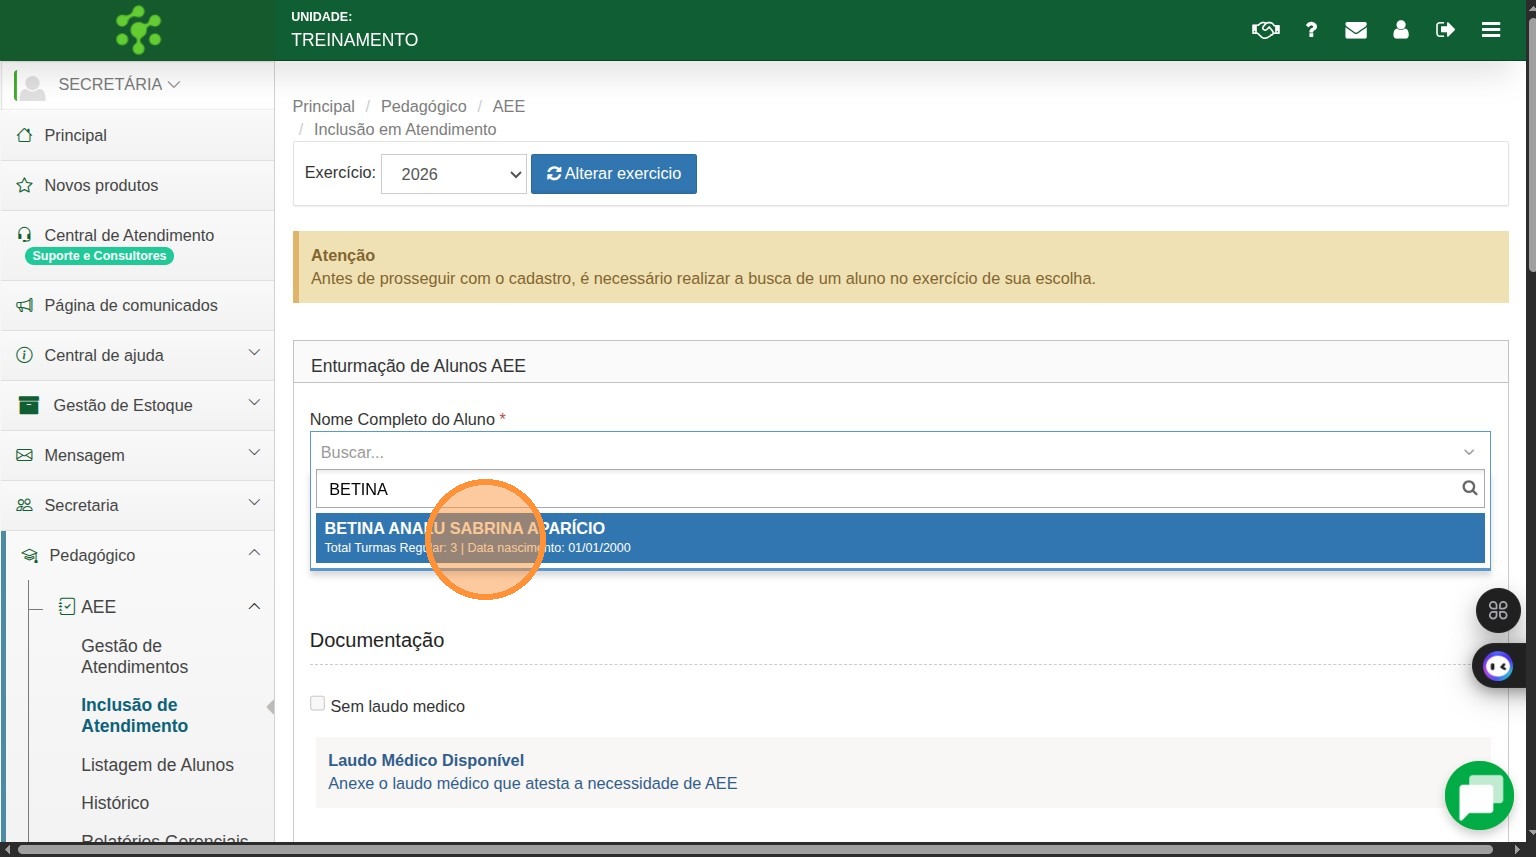Click the Alterar exercicio button

614,174
